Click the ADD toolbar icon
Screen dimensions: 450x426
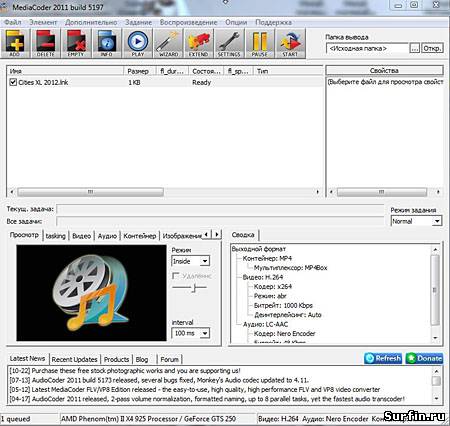coord(15,44)
